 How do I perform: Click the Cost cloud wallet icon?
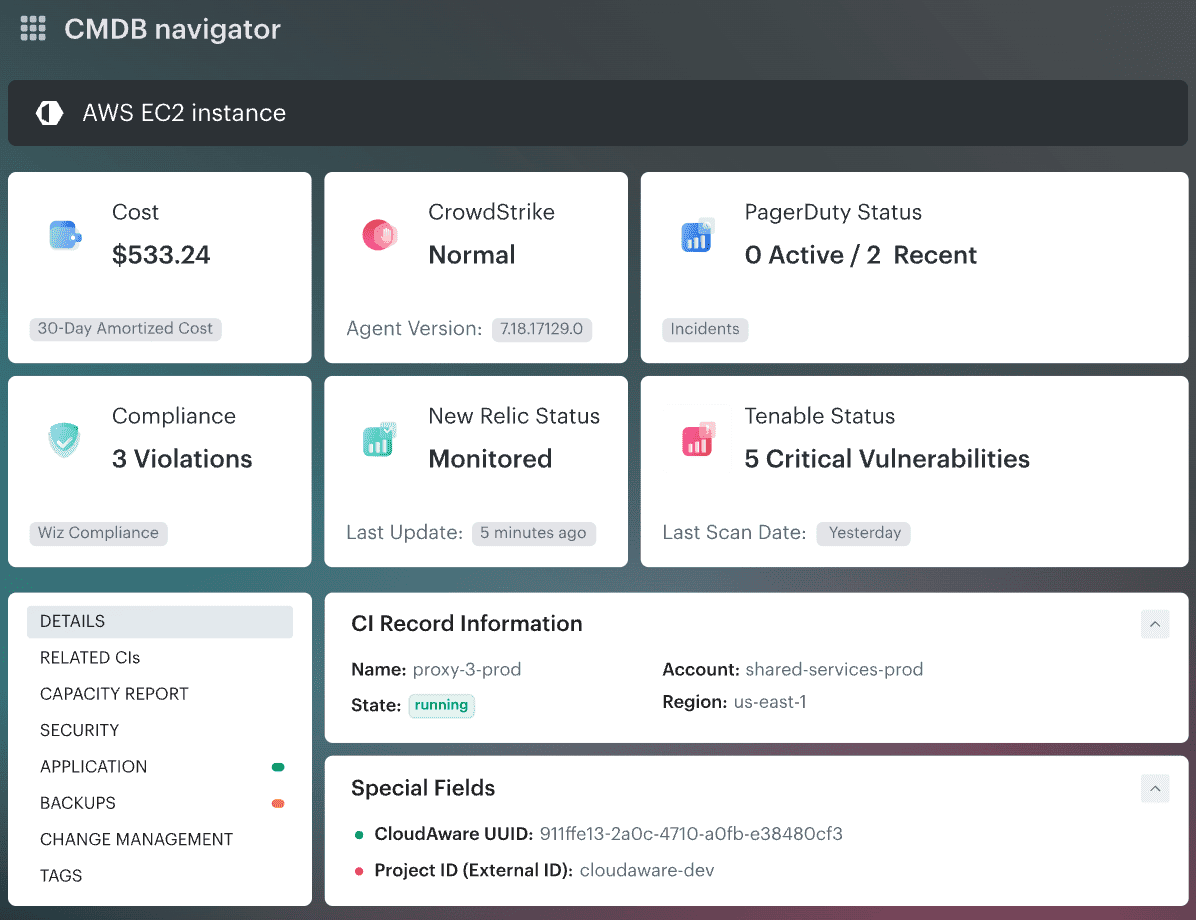[x=64, y=234]
